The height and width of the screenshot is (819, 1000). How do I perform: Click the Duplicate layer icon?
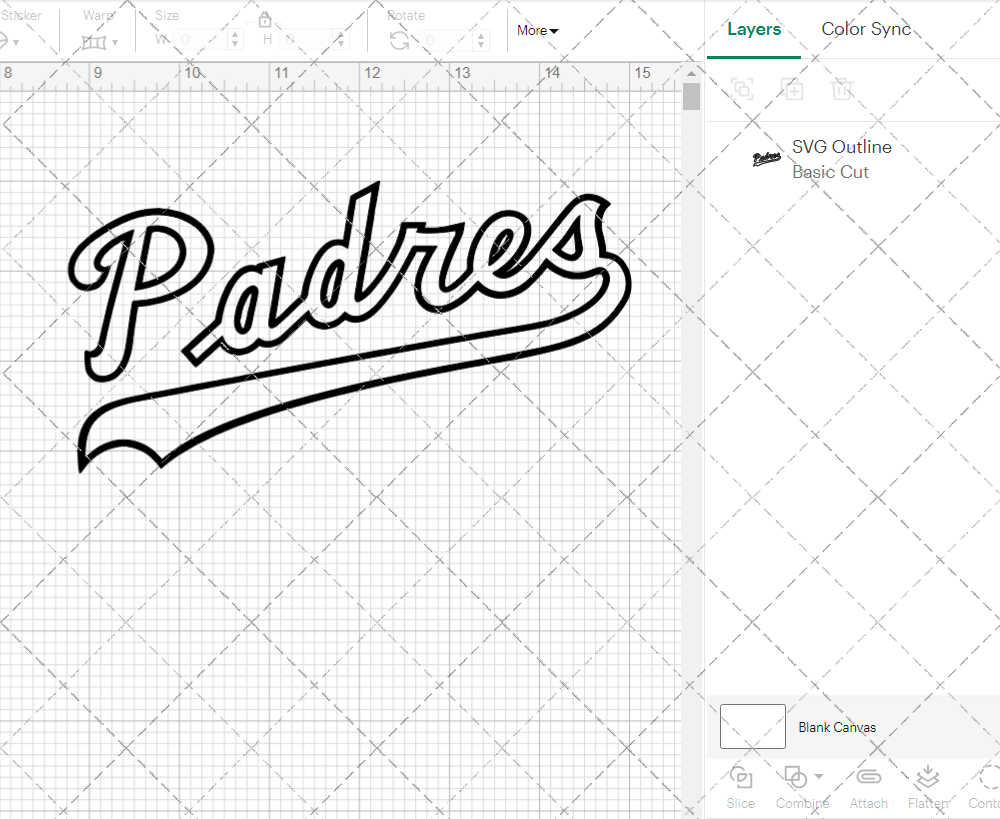pyautogui.click(x=792, y=89)
